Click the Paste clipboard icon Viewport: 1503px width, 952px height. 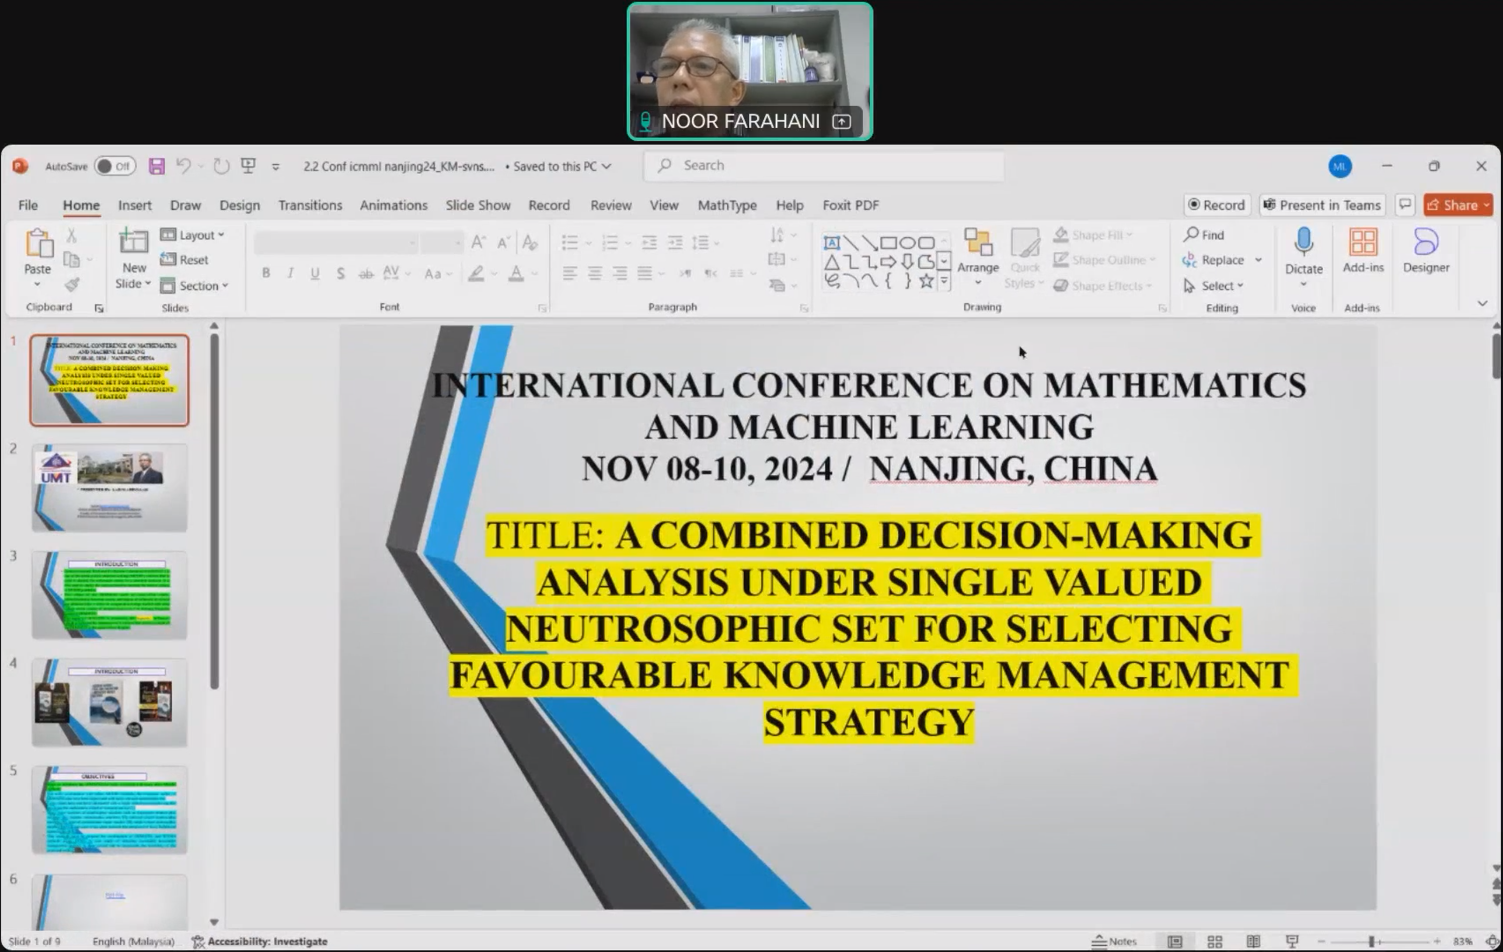(x=38, y=244)
